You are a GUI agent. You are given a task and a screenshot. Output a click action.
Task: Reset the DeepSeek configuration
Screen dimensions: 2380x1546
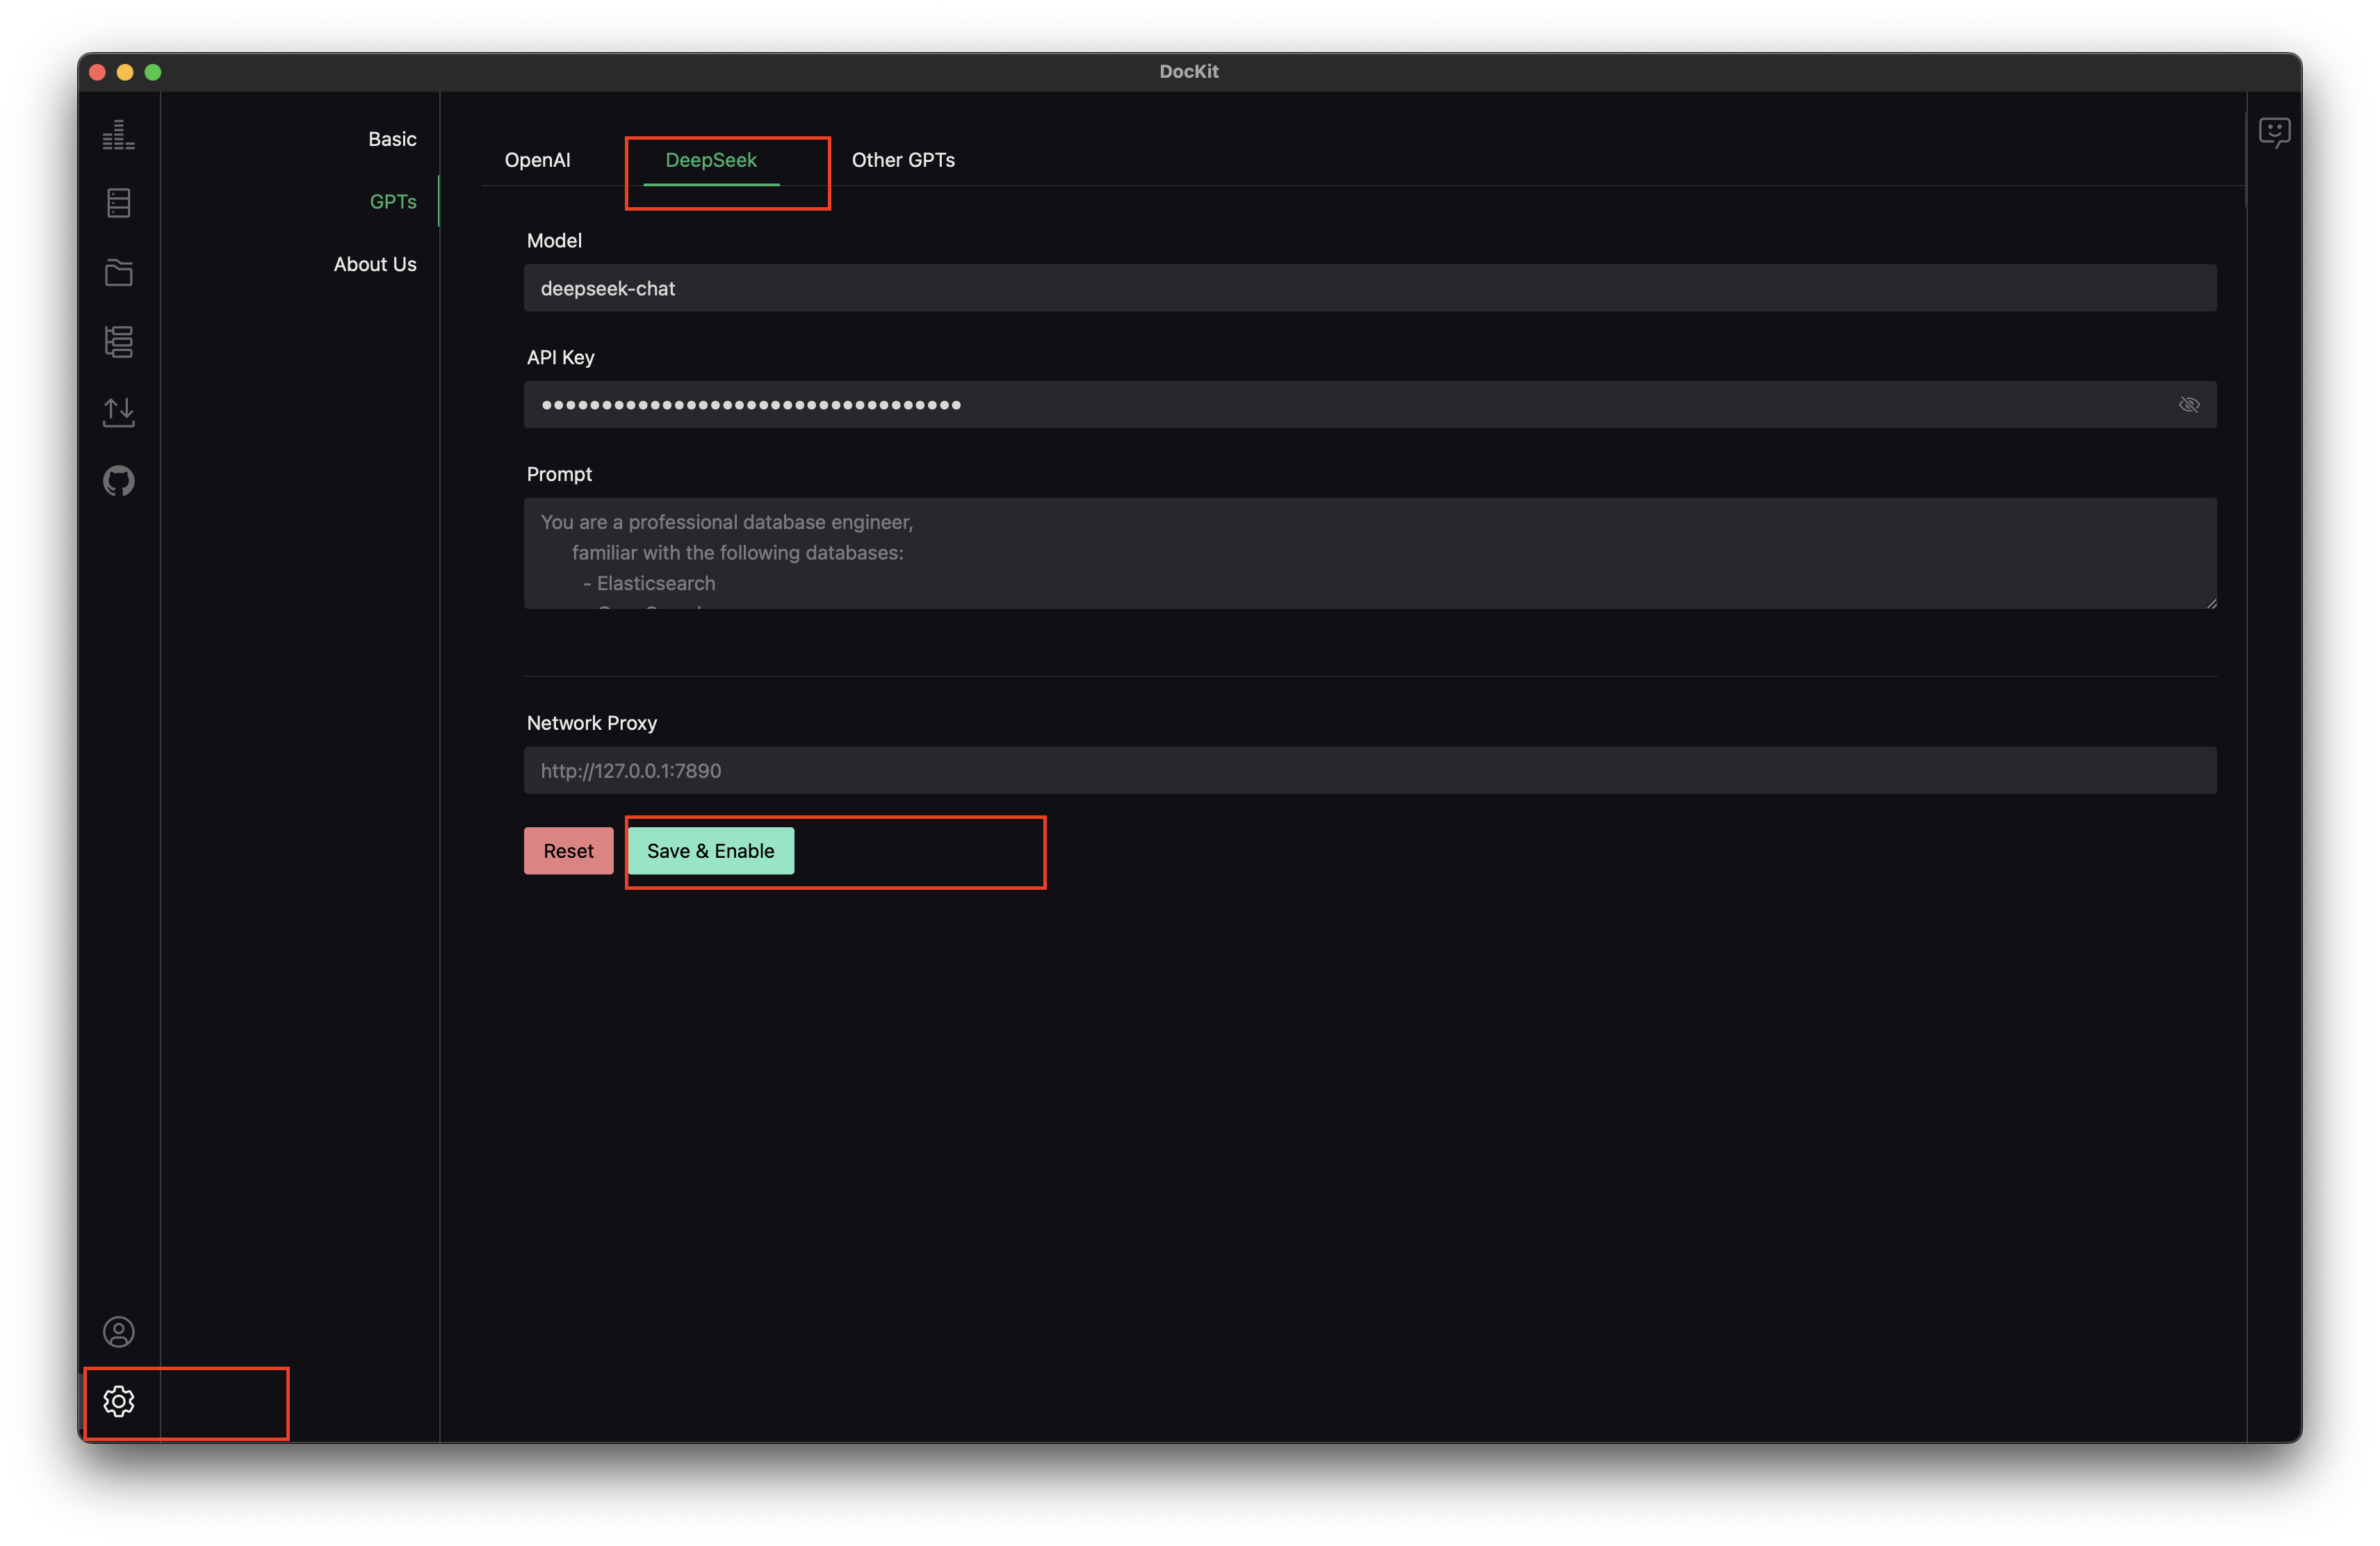coord(567,851)
